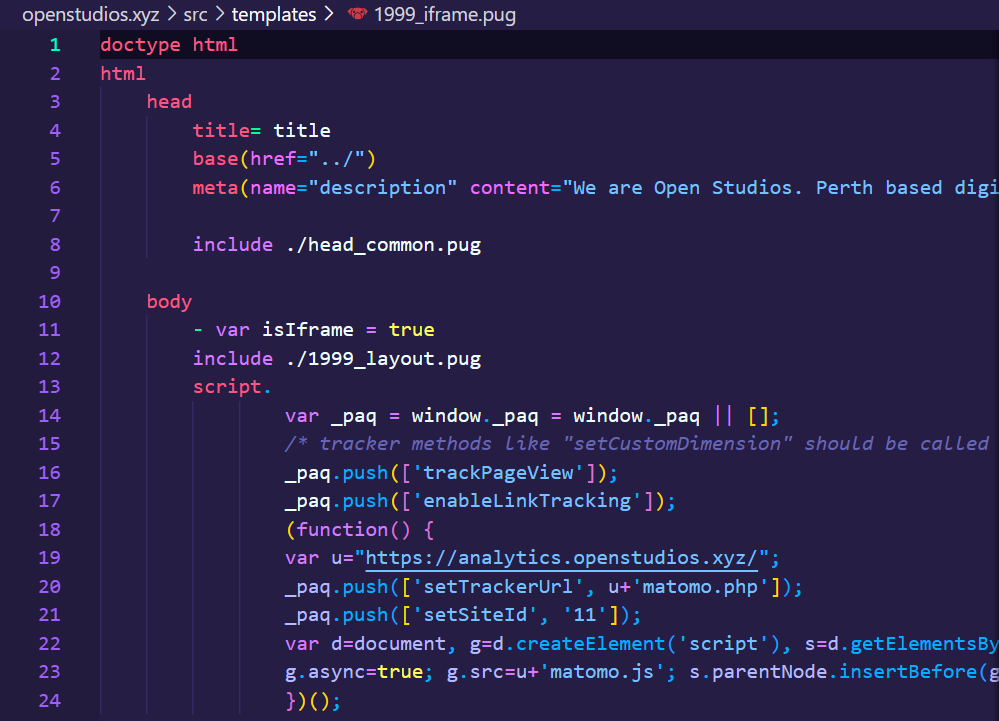Click the 'body' tag on line 10
This screenshot has width=999, height=721.
[169, 302]
